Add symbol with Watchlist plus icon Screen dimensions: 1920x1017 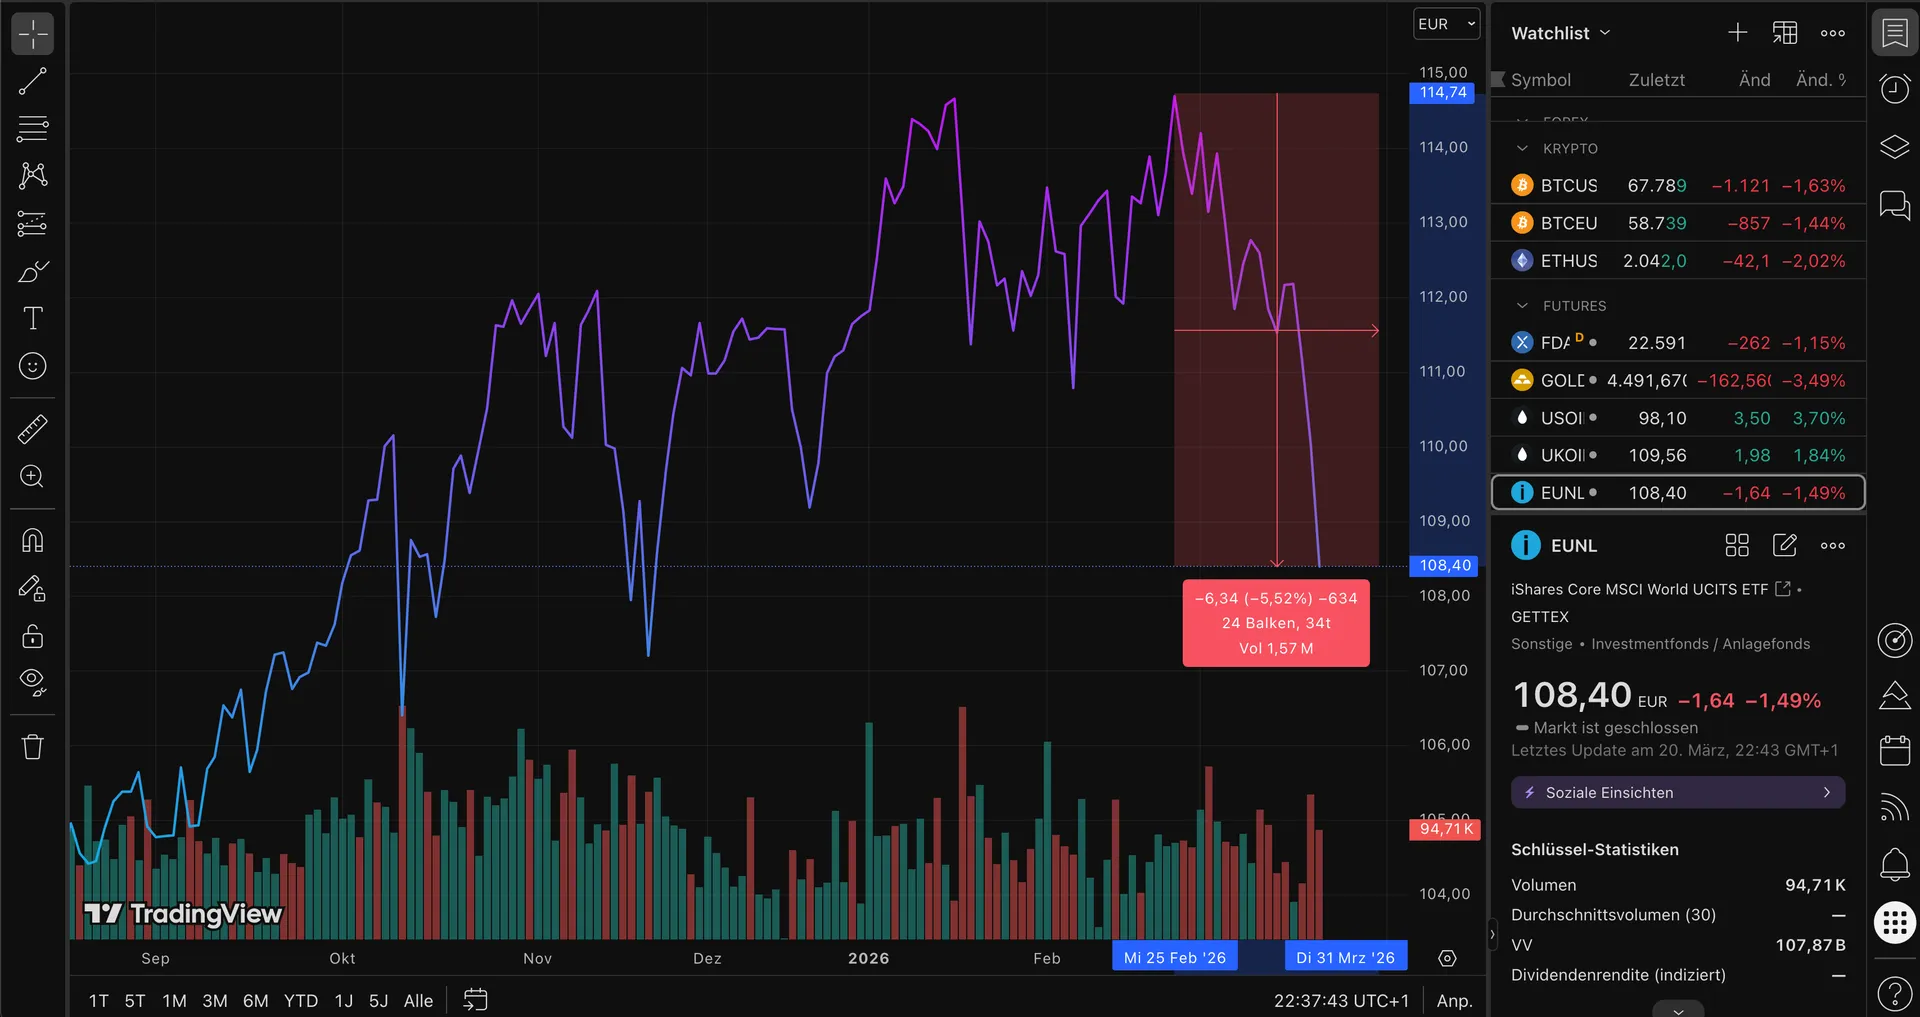(1737, 33)
